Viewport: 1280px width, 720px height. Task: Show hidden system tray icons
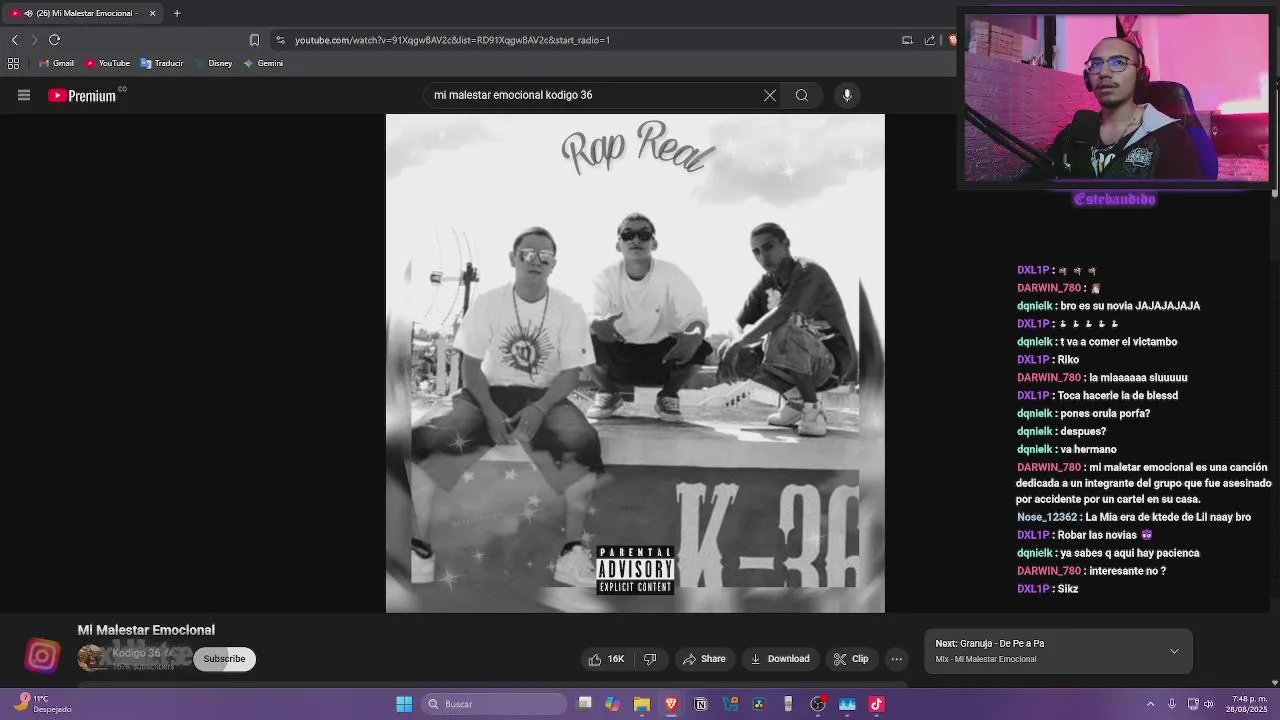tap(1150, 704)
